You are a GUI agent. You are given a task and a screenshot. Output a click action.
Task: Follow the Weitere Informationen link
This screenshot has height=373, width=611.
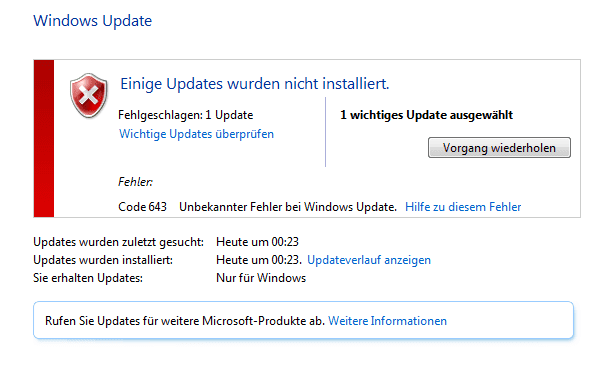click(387, 321)
